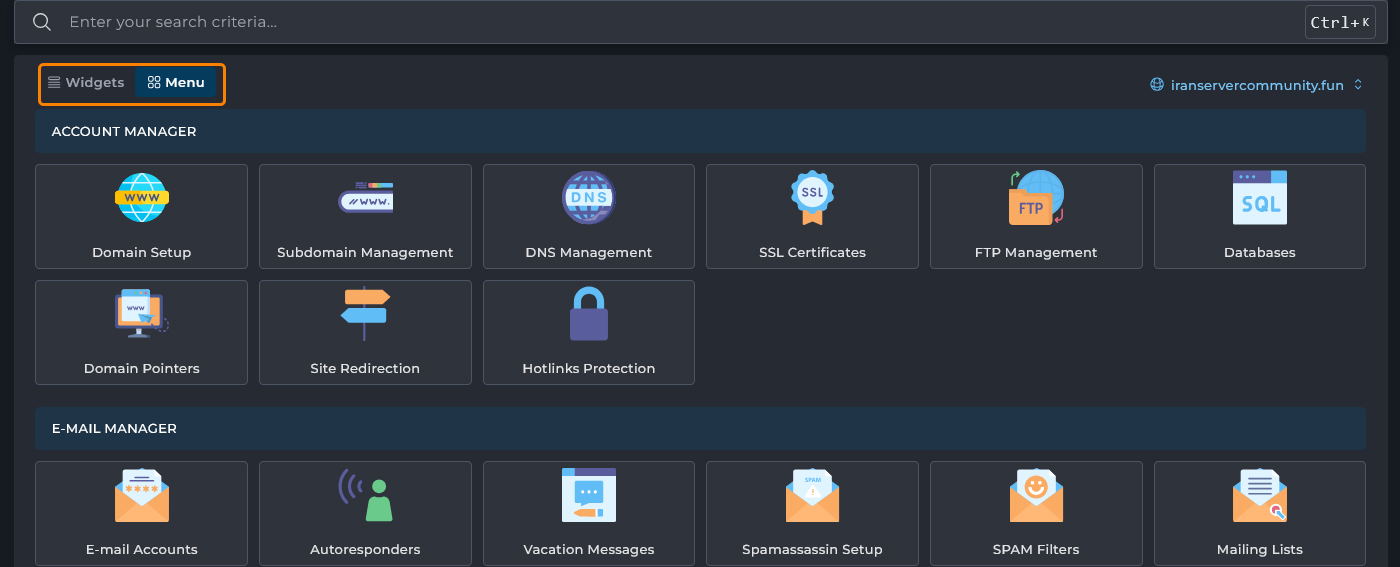Open the Databases SQL icon
The width and height of the screenshot is (1400, 567).
coord(1259,198)
